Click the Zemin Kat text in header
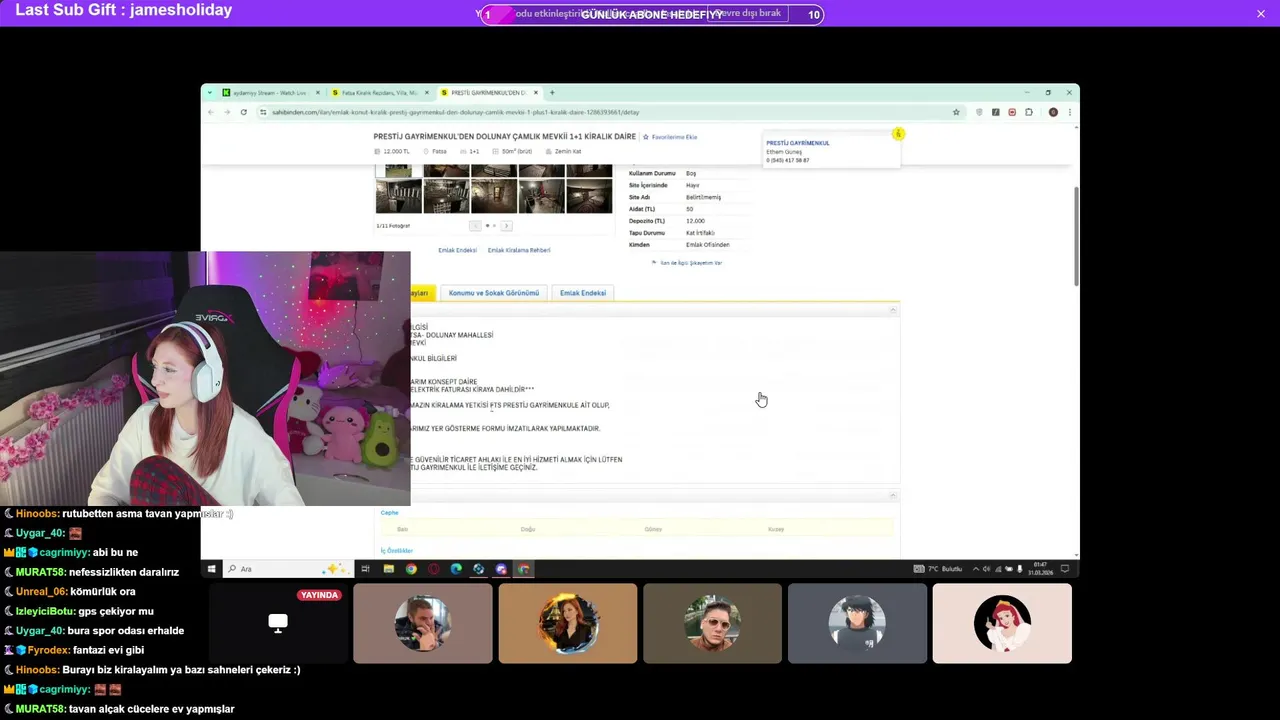 pos(568,152)
